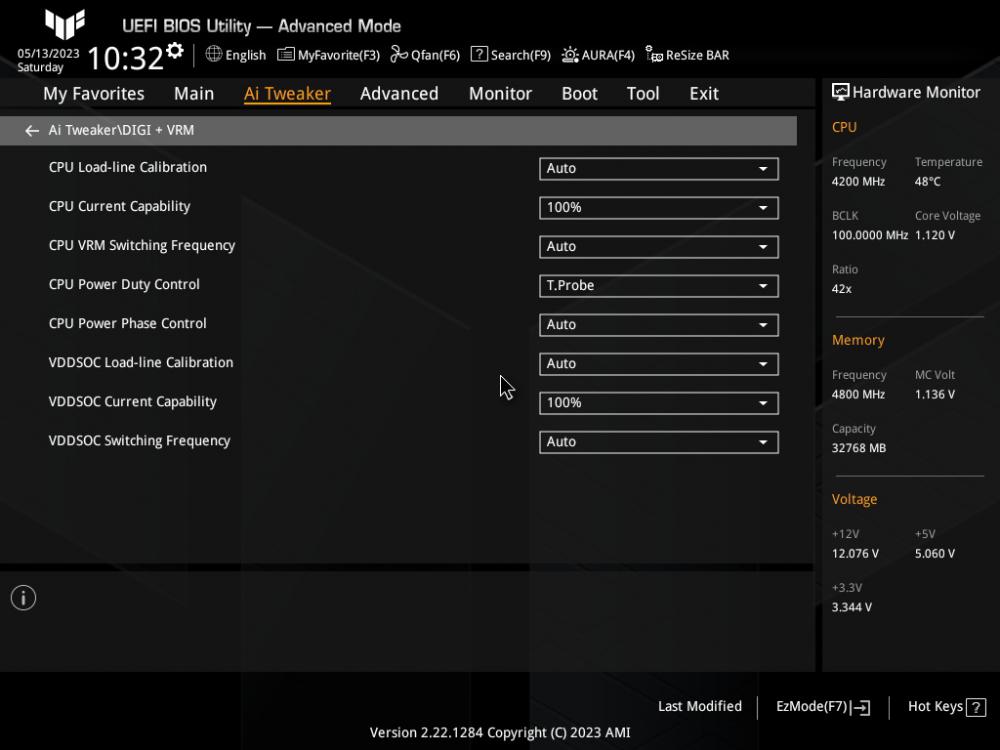Click the Core Voltage value 1.120 V

[x=934, y=235]
